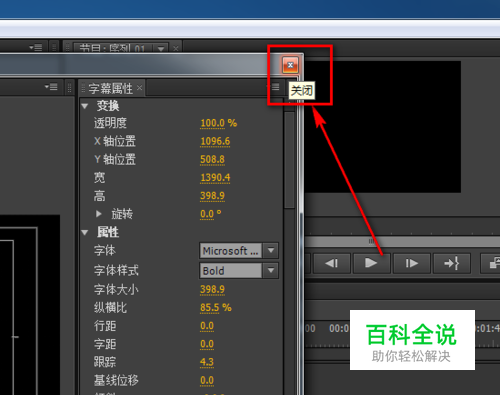This screenshot has width=500, height=395.
Task: Close the 节目: 序列 01 panel tab
Action: [x=176, y=49]
